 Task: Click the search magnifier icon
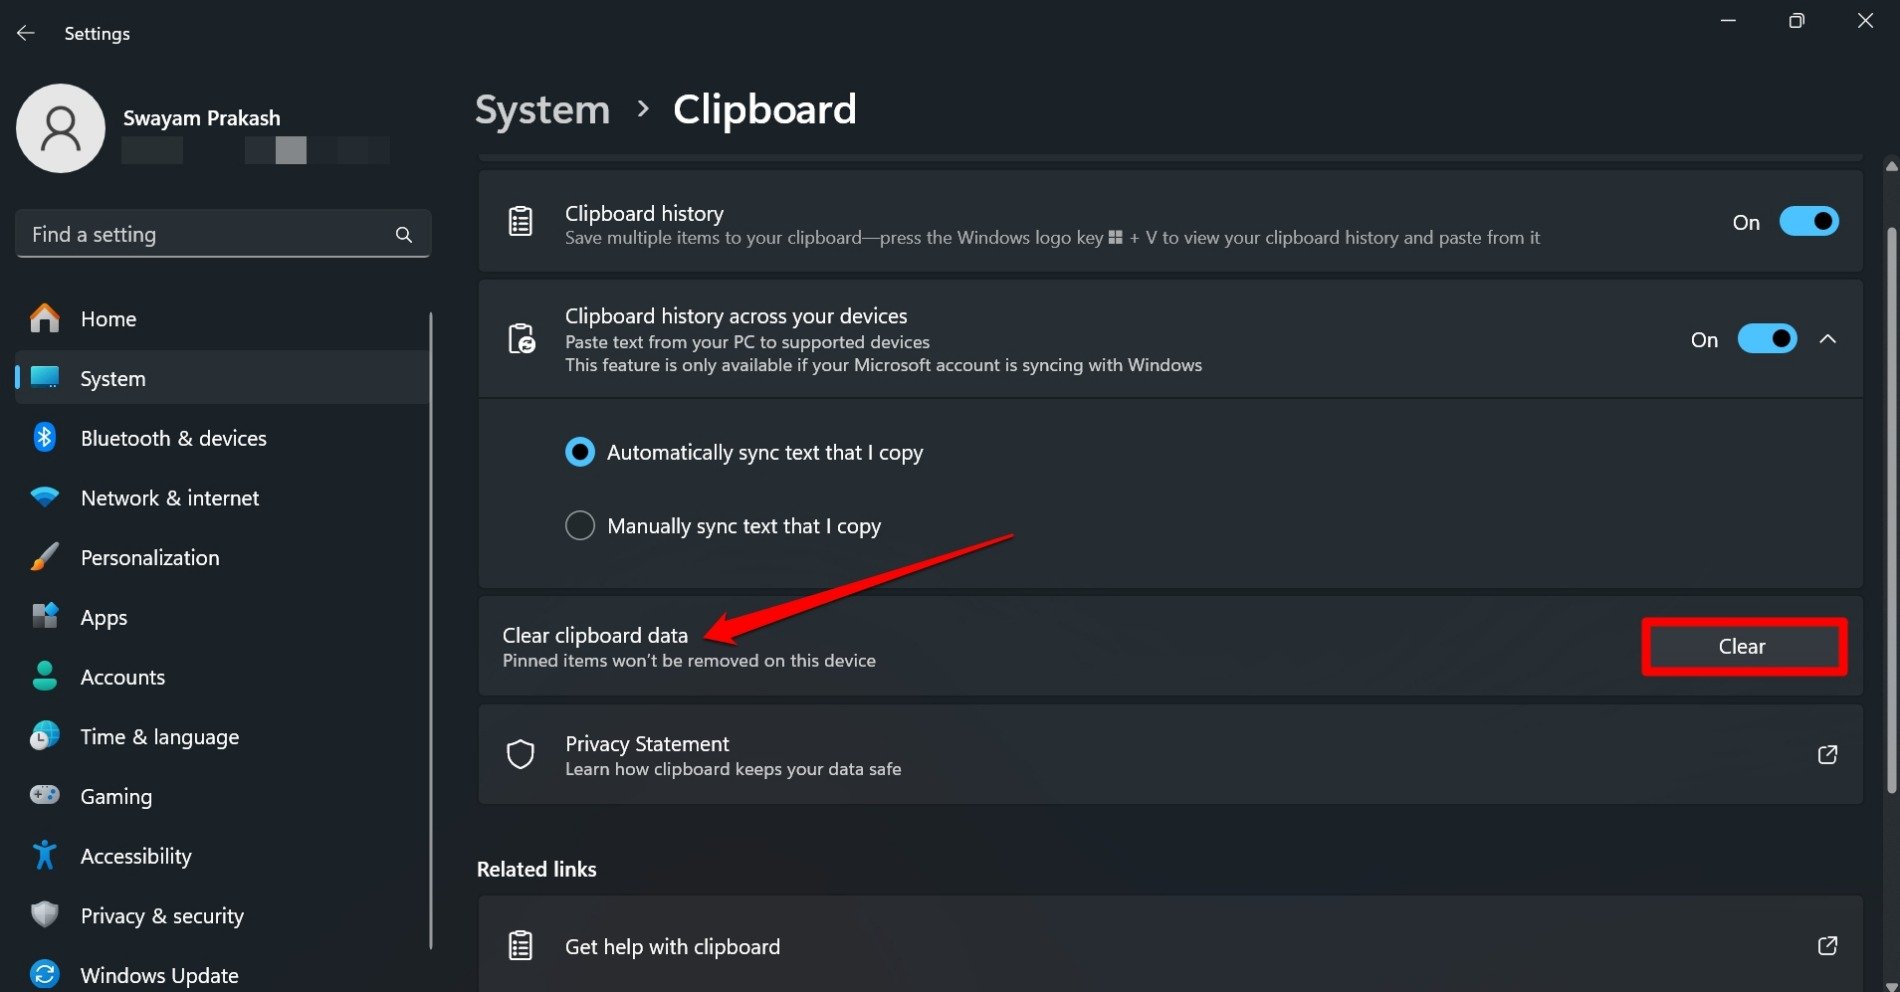pos(403,235)
